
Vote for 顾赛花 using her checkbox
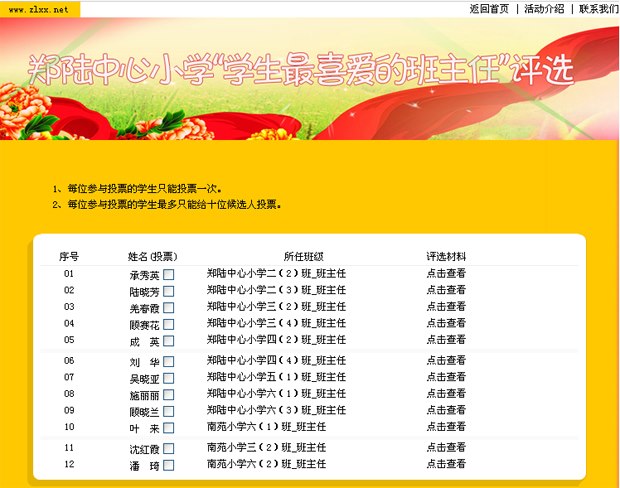click(169, 324)
